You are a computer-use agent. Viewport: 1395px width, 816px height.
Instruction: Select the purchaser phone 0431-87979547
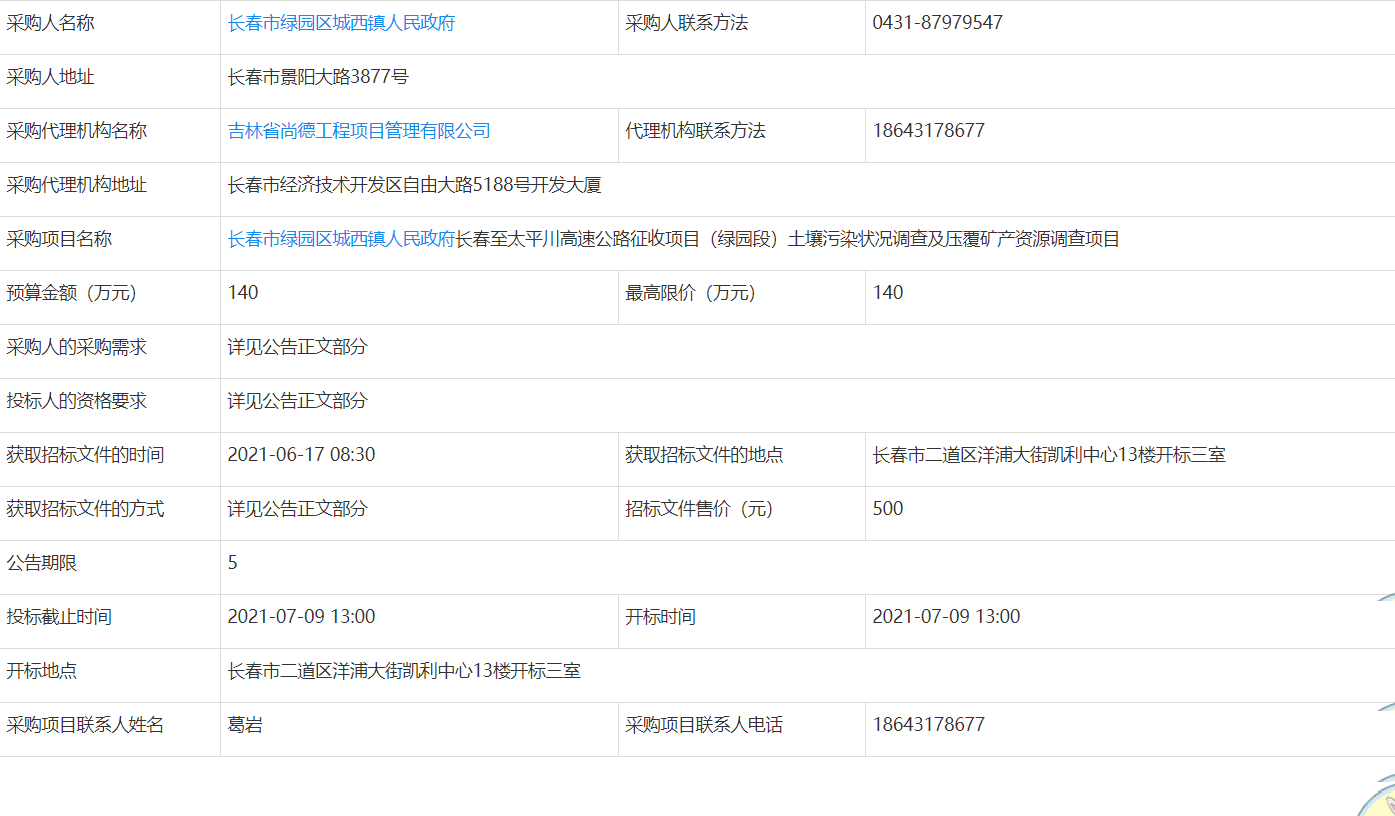coord(937,23)
